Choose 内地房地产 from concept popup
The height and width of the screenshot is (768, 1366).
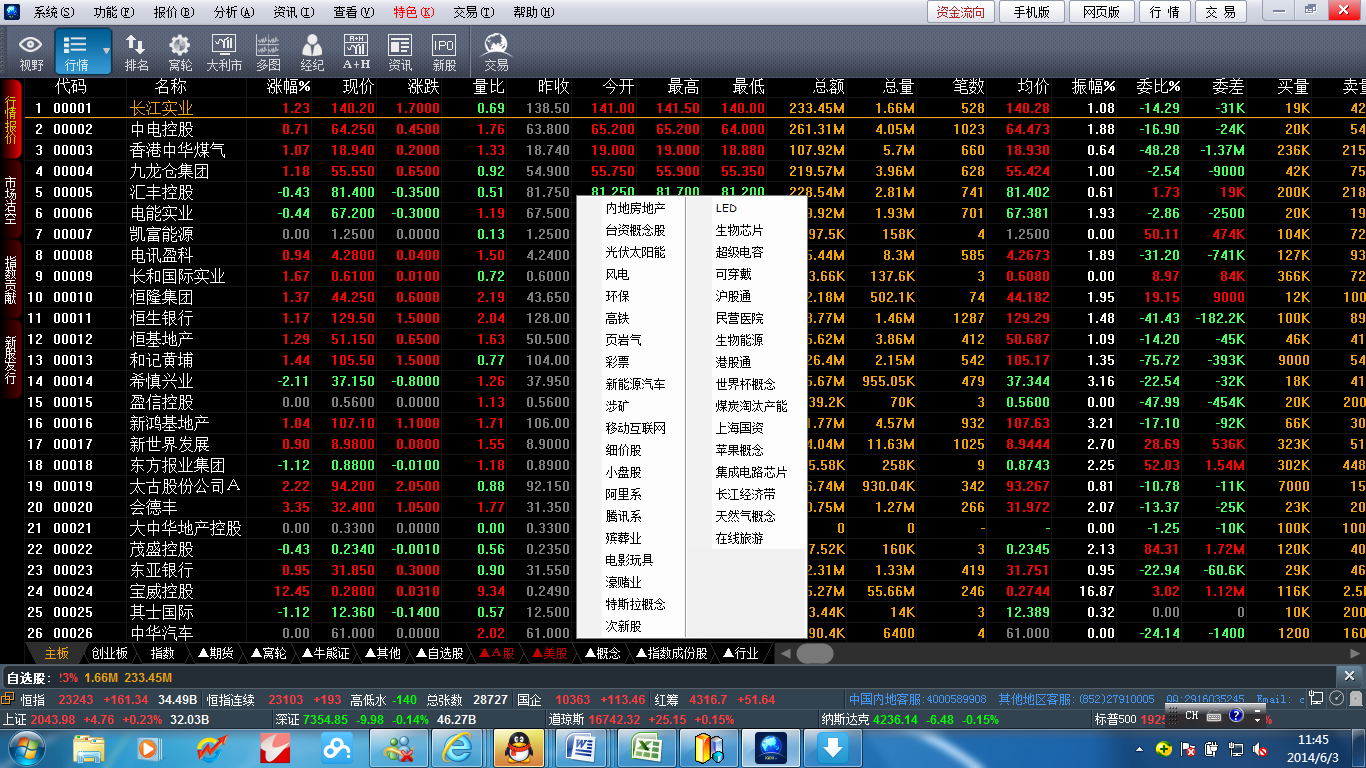(x=635, y=208)
